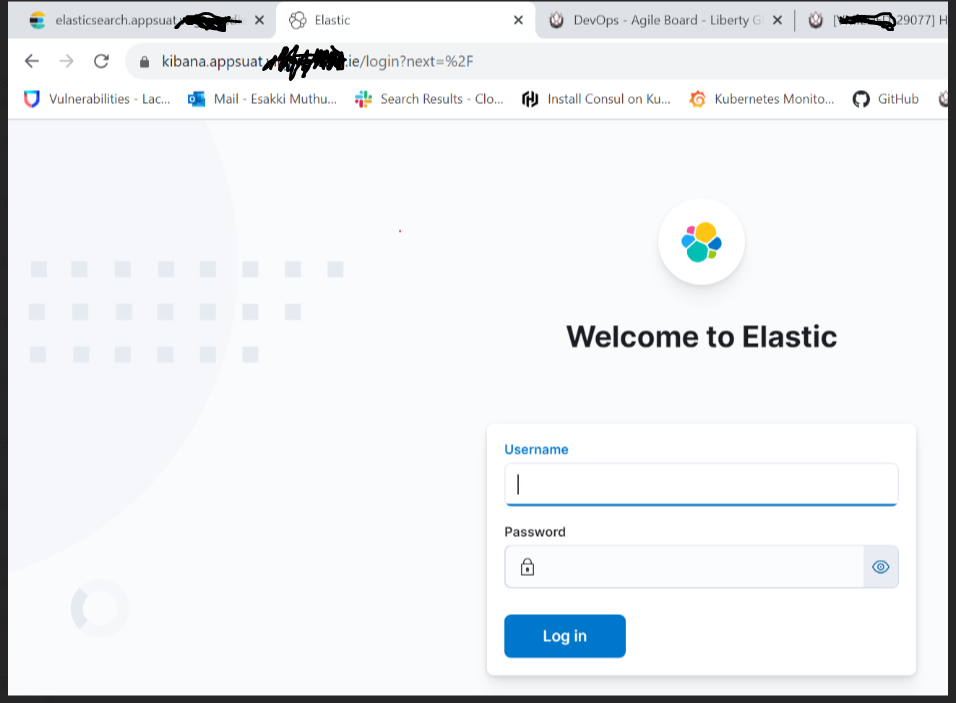The height and width of the screenshot is (703, 956).
Task: Close the elasticsearch.appsuat tab
Action: pyautogui.click(x=260, y=20)
